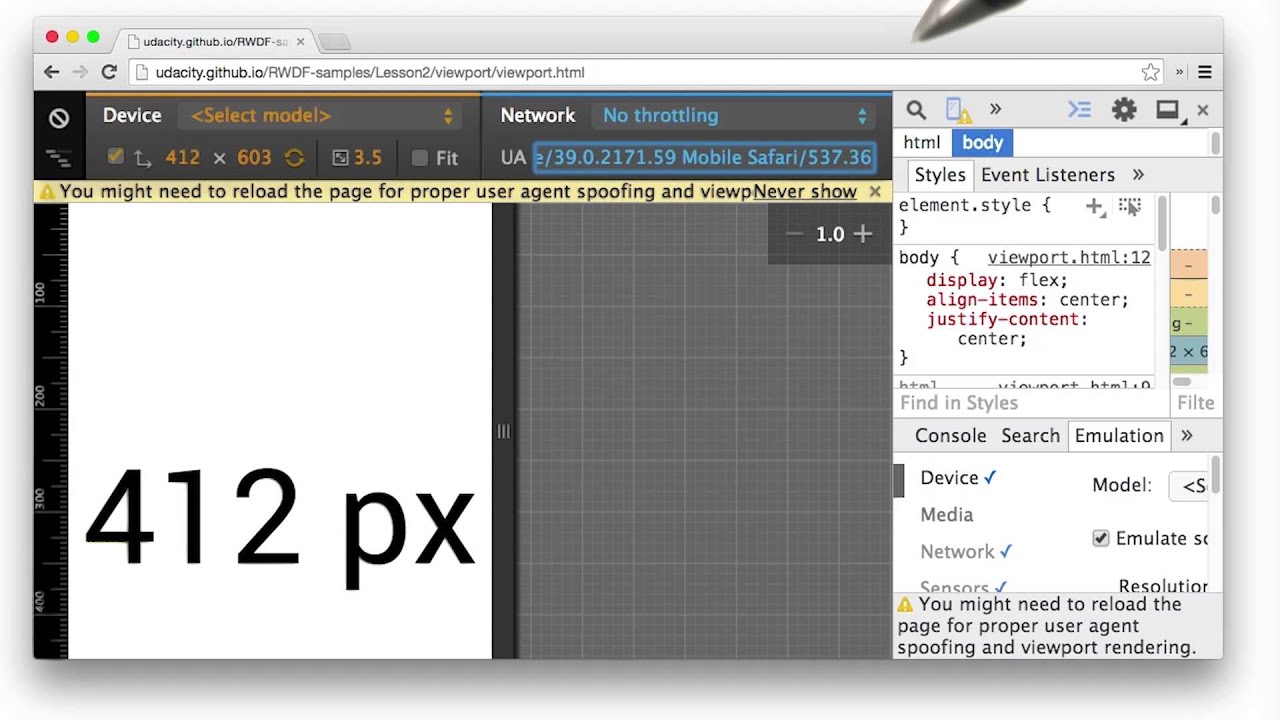
Task: Click the DevTools search magnifier icon
Action: [x=916, y=110]
